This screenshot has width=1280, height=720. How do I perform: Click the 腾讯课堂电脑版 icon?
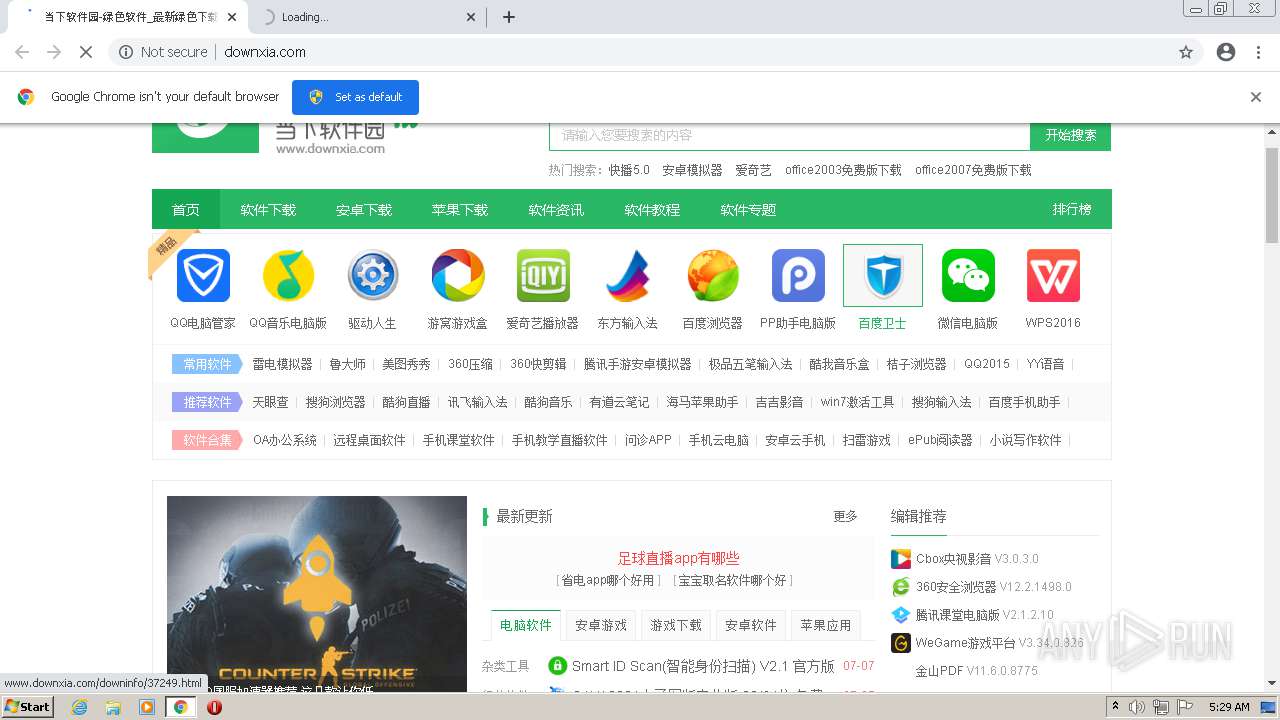tap(901, 615)
